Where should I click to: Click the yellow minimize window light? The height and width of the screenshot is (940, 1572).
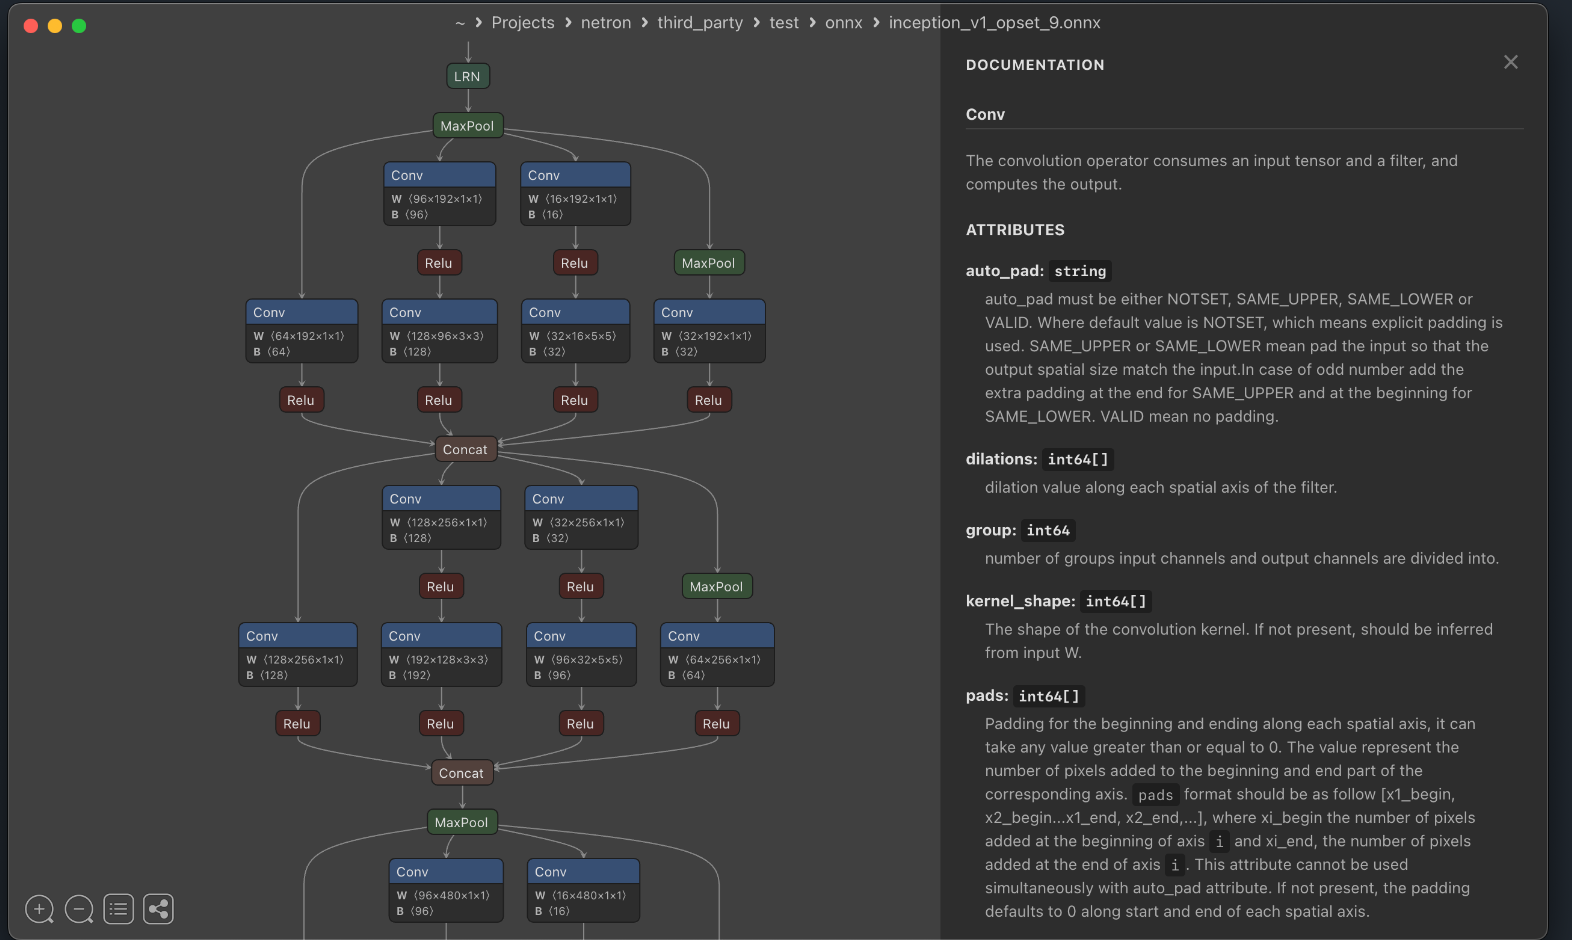tap(55, 26)
